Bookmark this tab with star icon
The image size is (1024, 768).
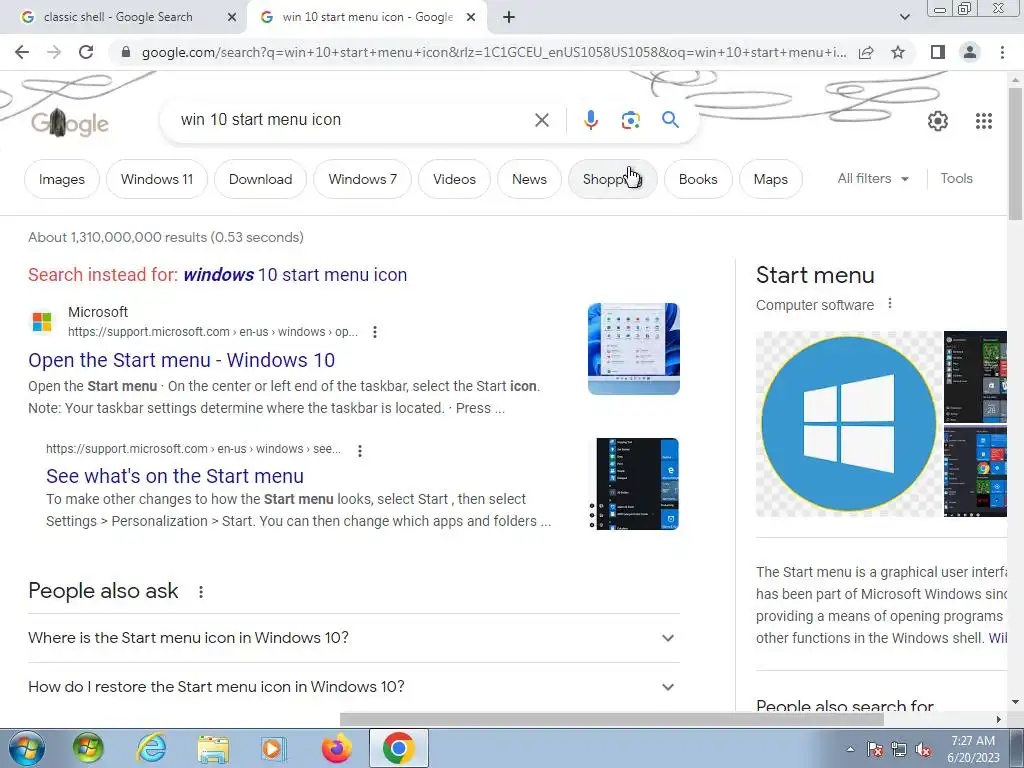coord(898,52)
